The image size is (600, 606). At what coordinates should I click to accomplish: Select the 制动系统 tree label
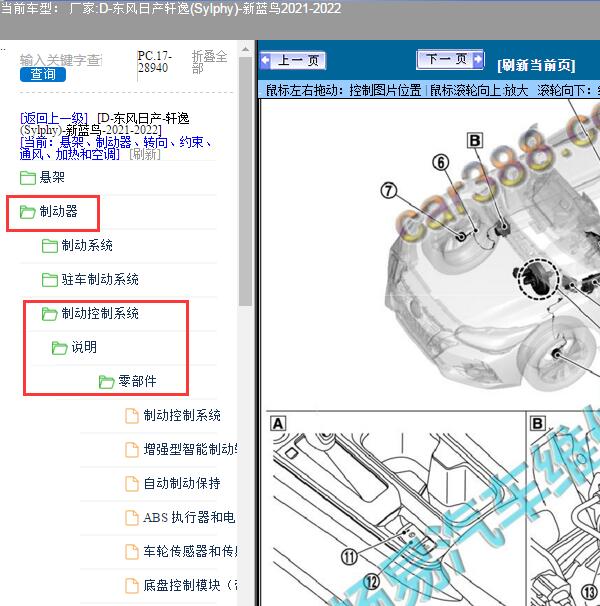point(87,245)
